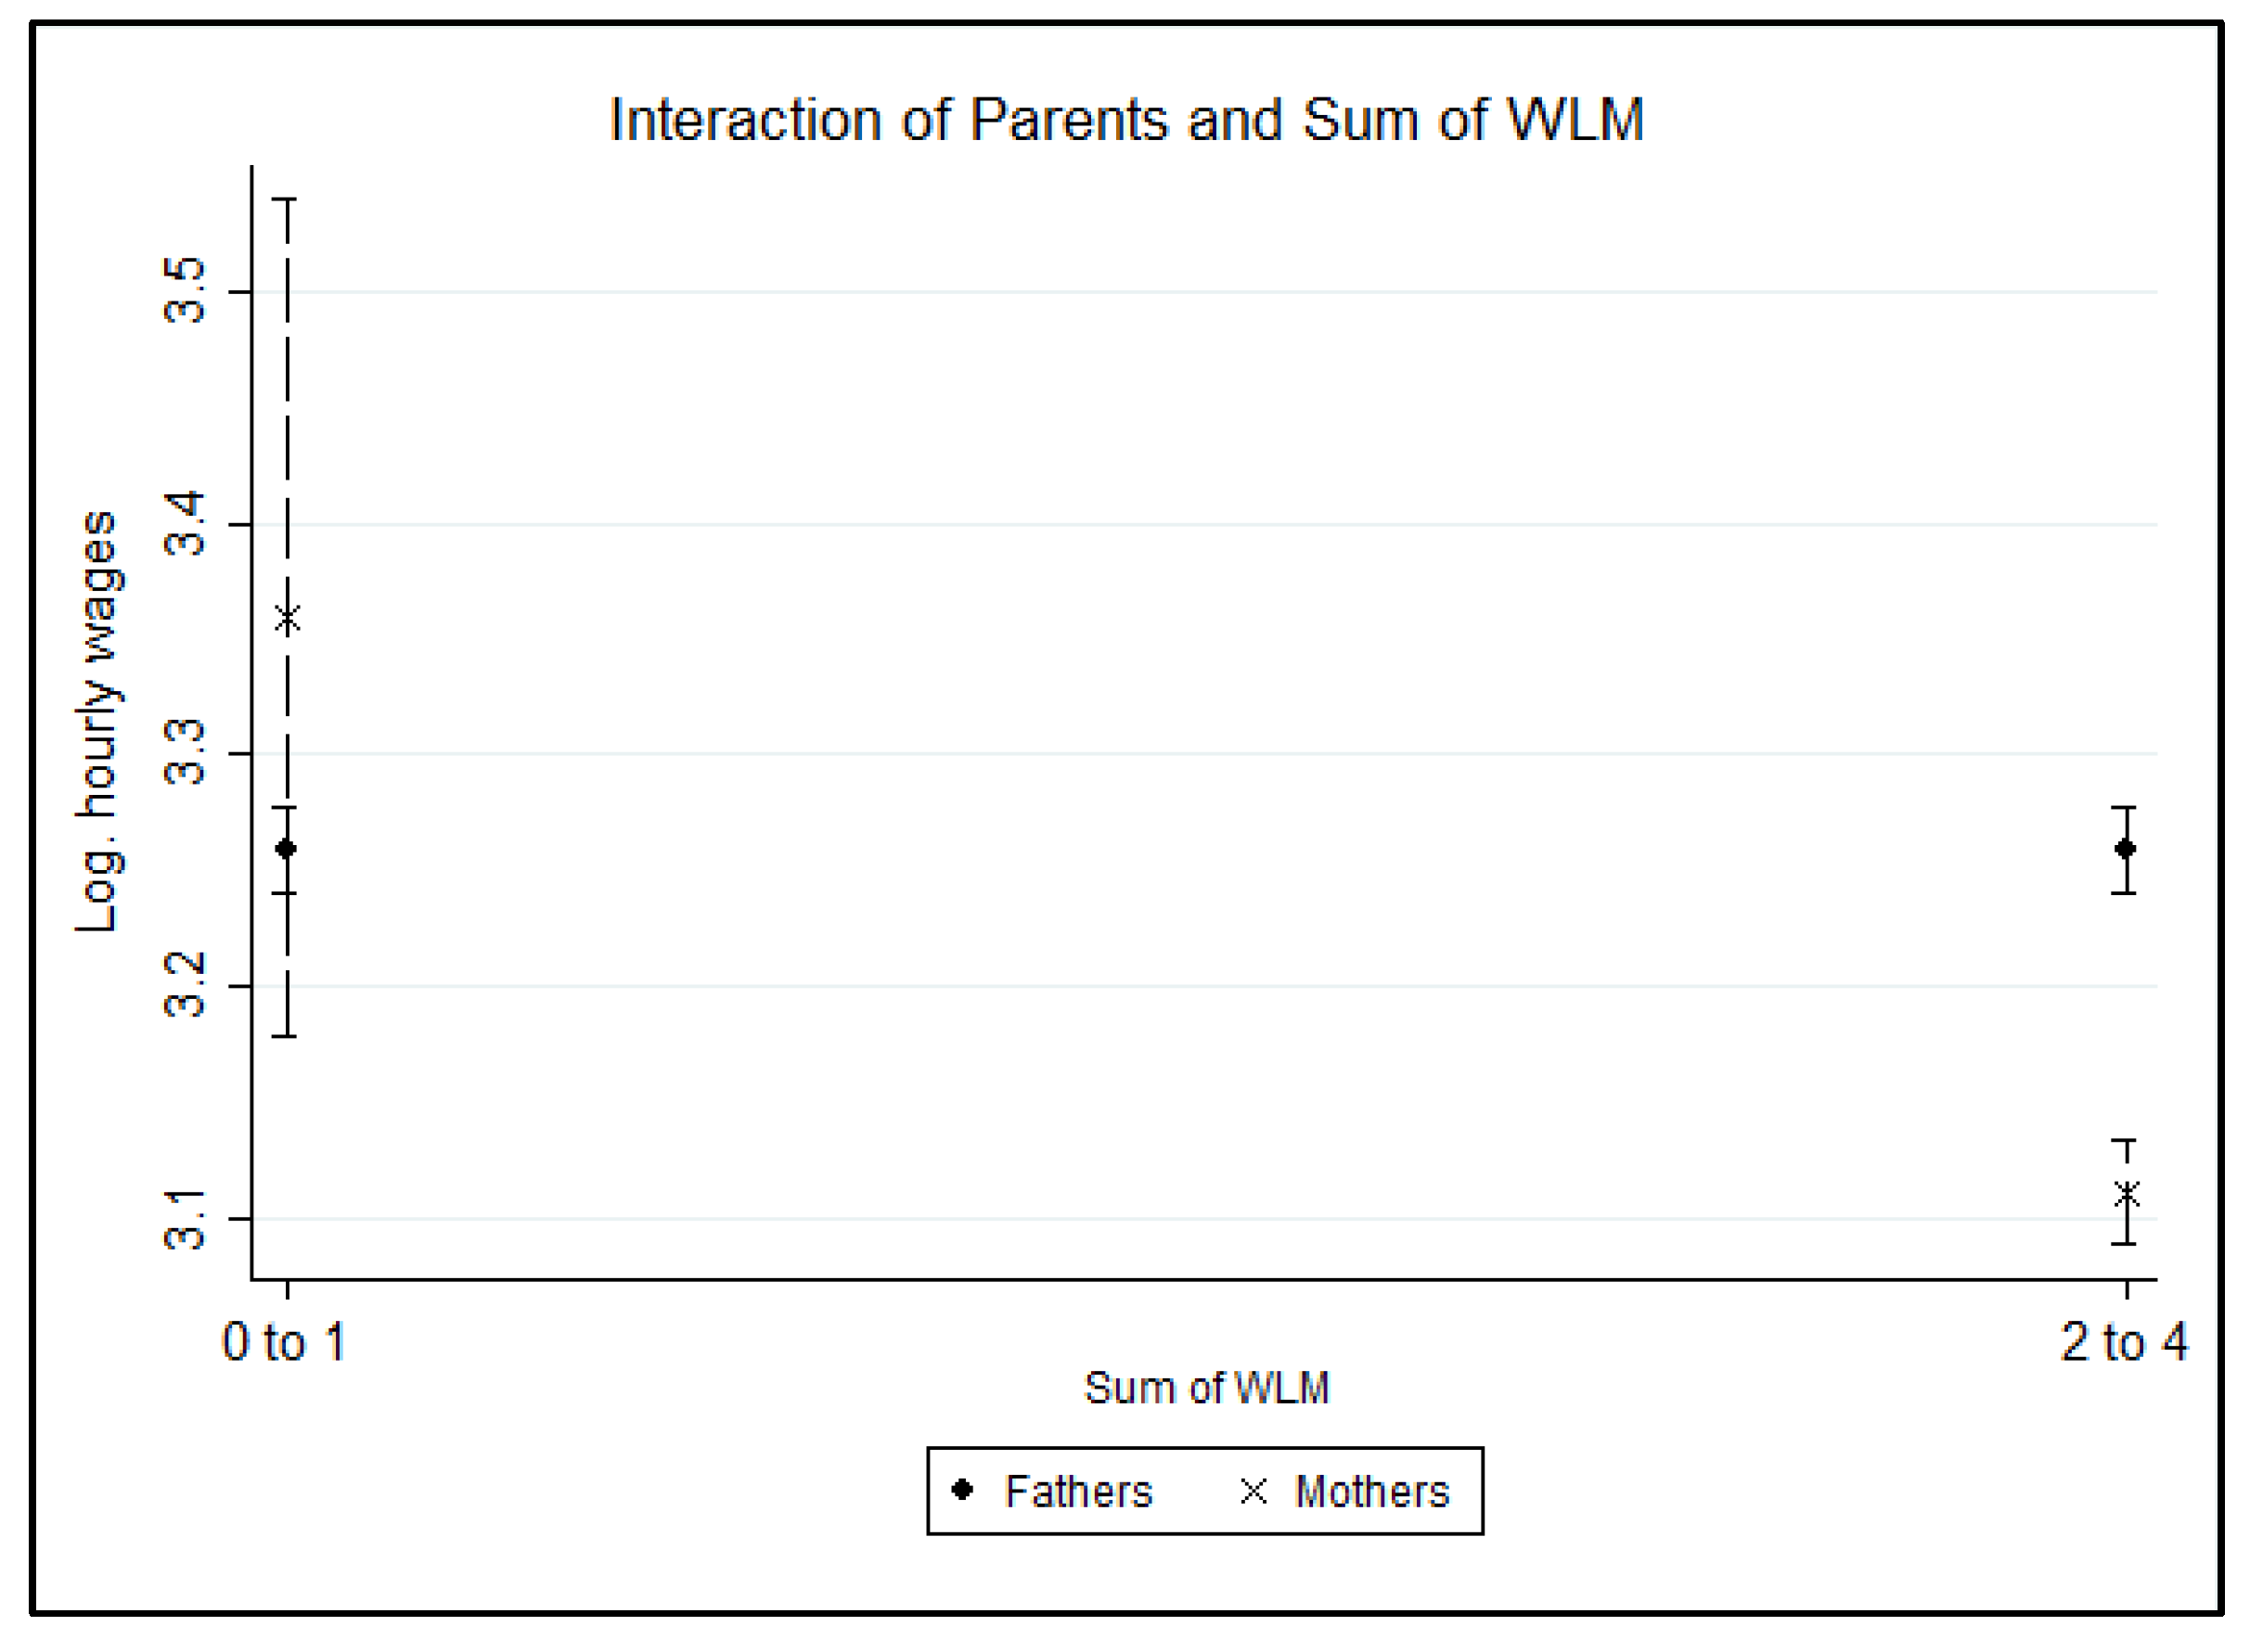Click the Mothers x marker in the legend
Image resolution: width=2263 pixels, height=1652 pixels.
1253,1491
